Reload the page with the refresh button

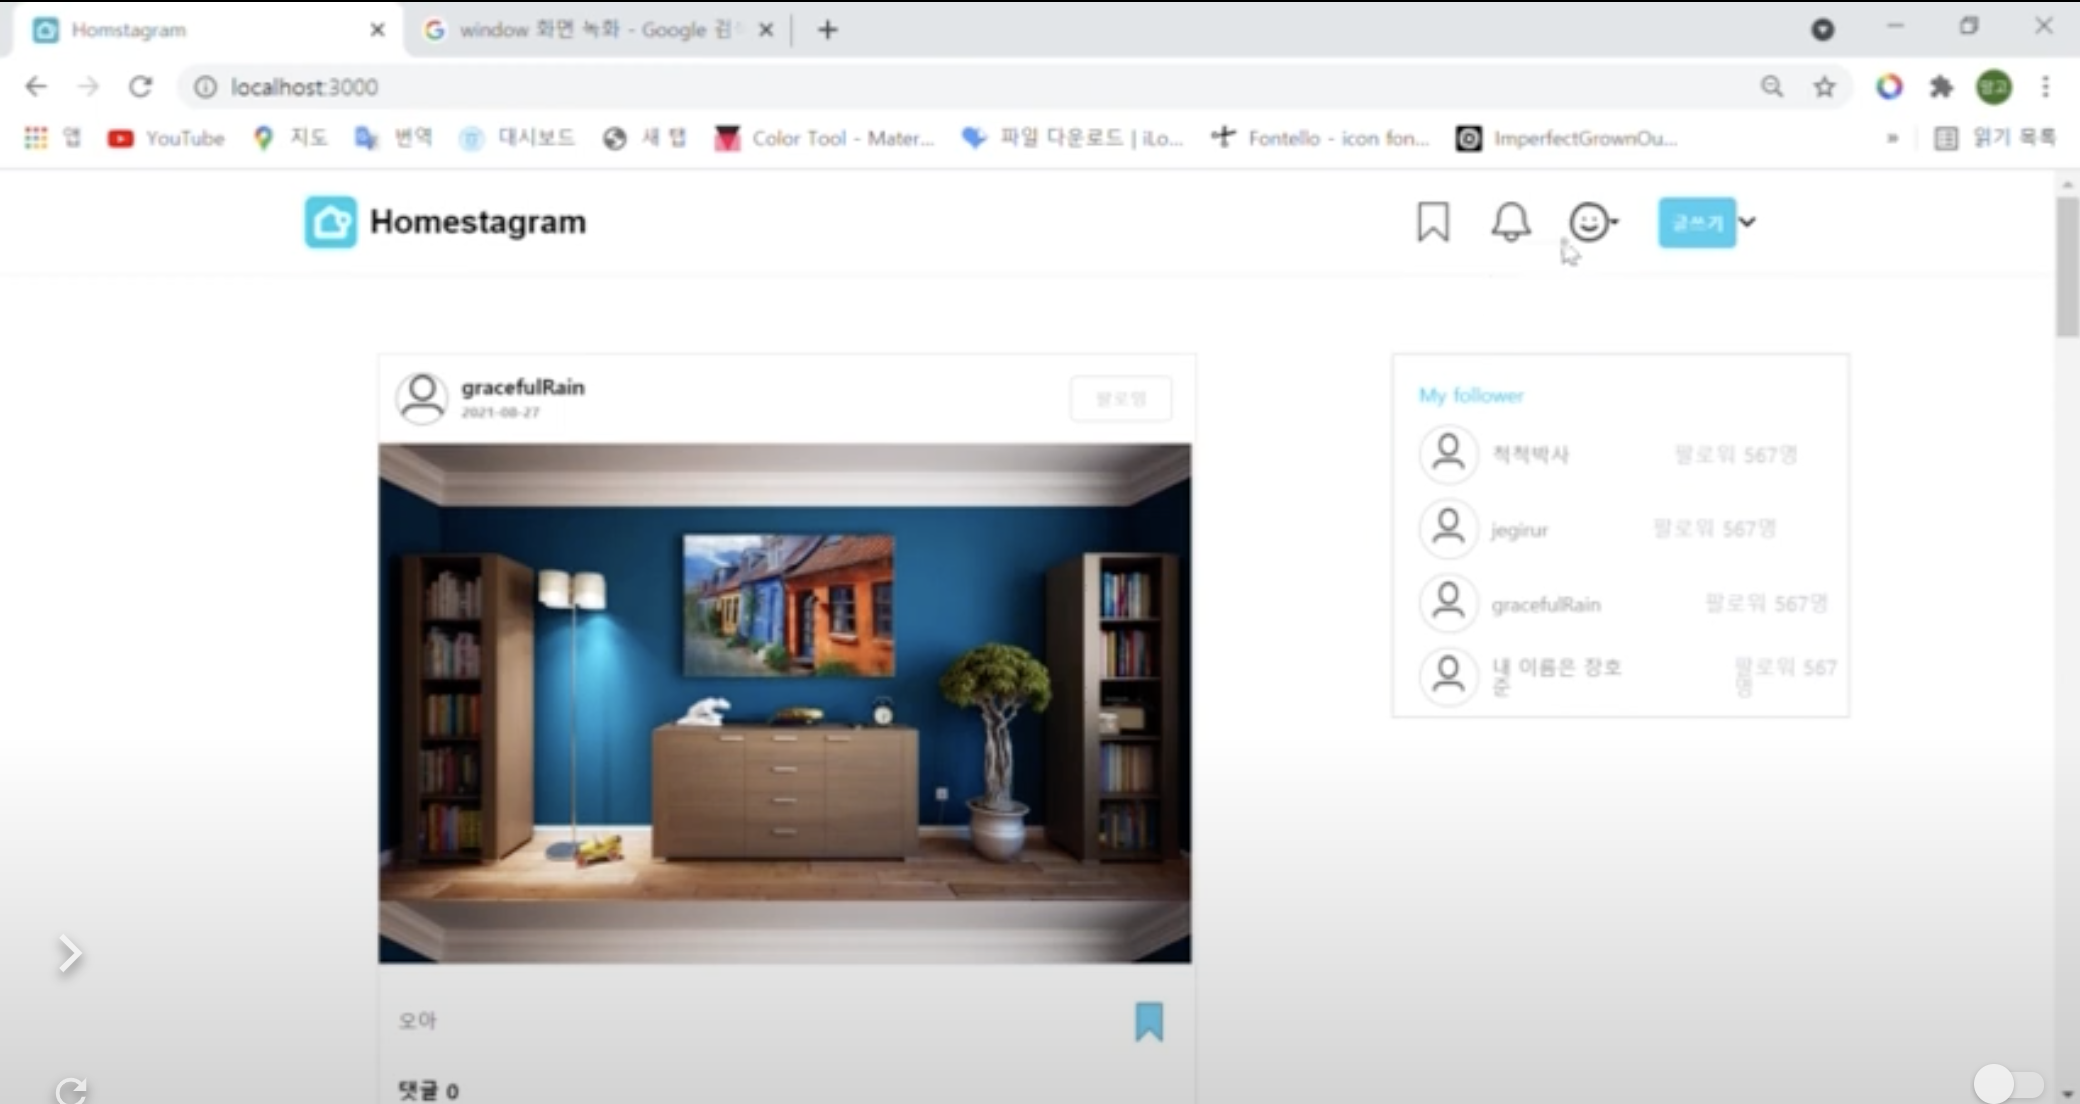click(140, 87)
